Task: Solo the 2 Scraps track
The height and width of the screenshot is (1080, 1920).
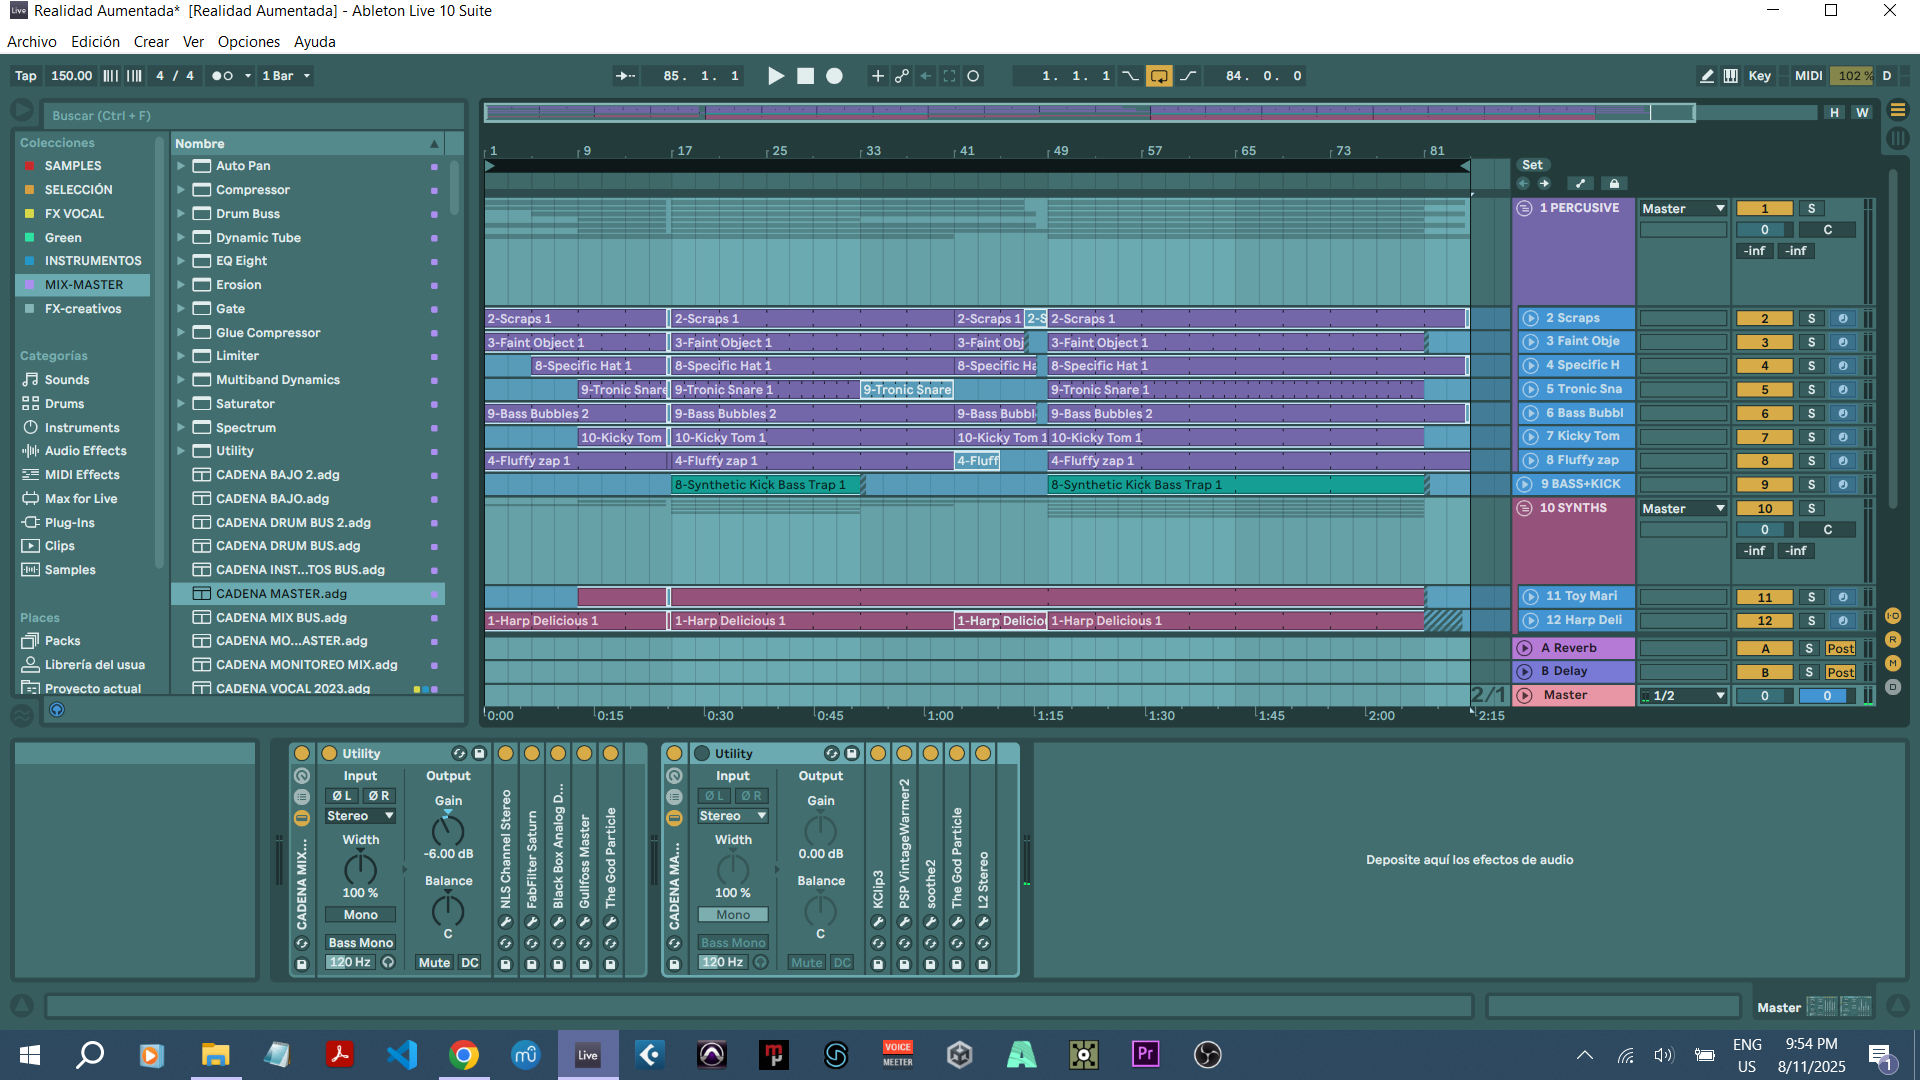Action: [1811, 318]
